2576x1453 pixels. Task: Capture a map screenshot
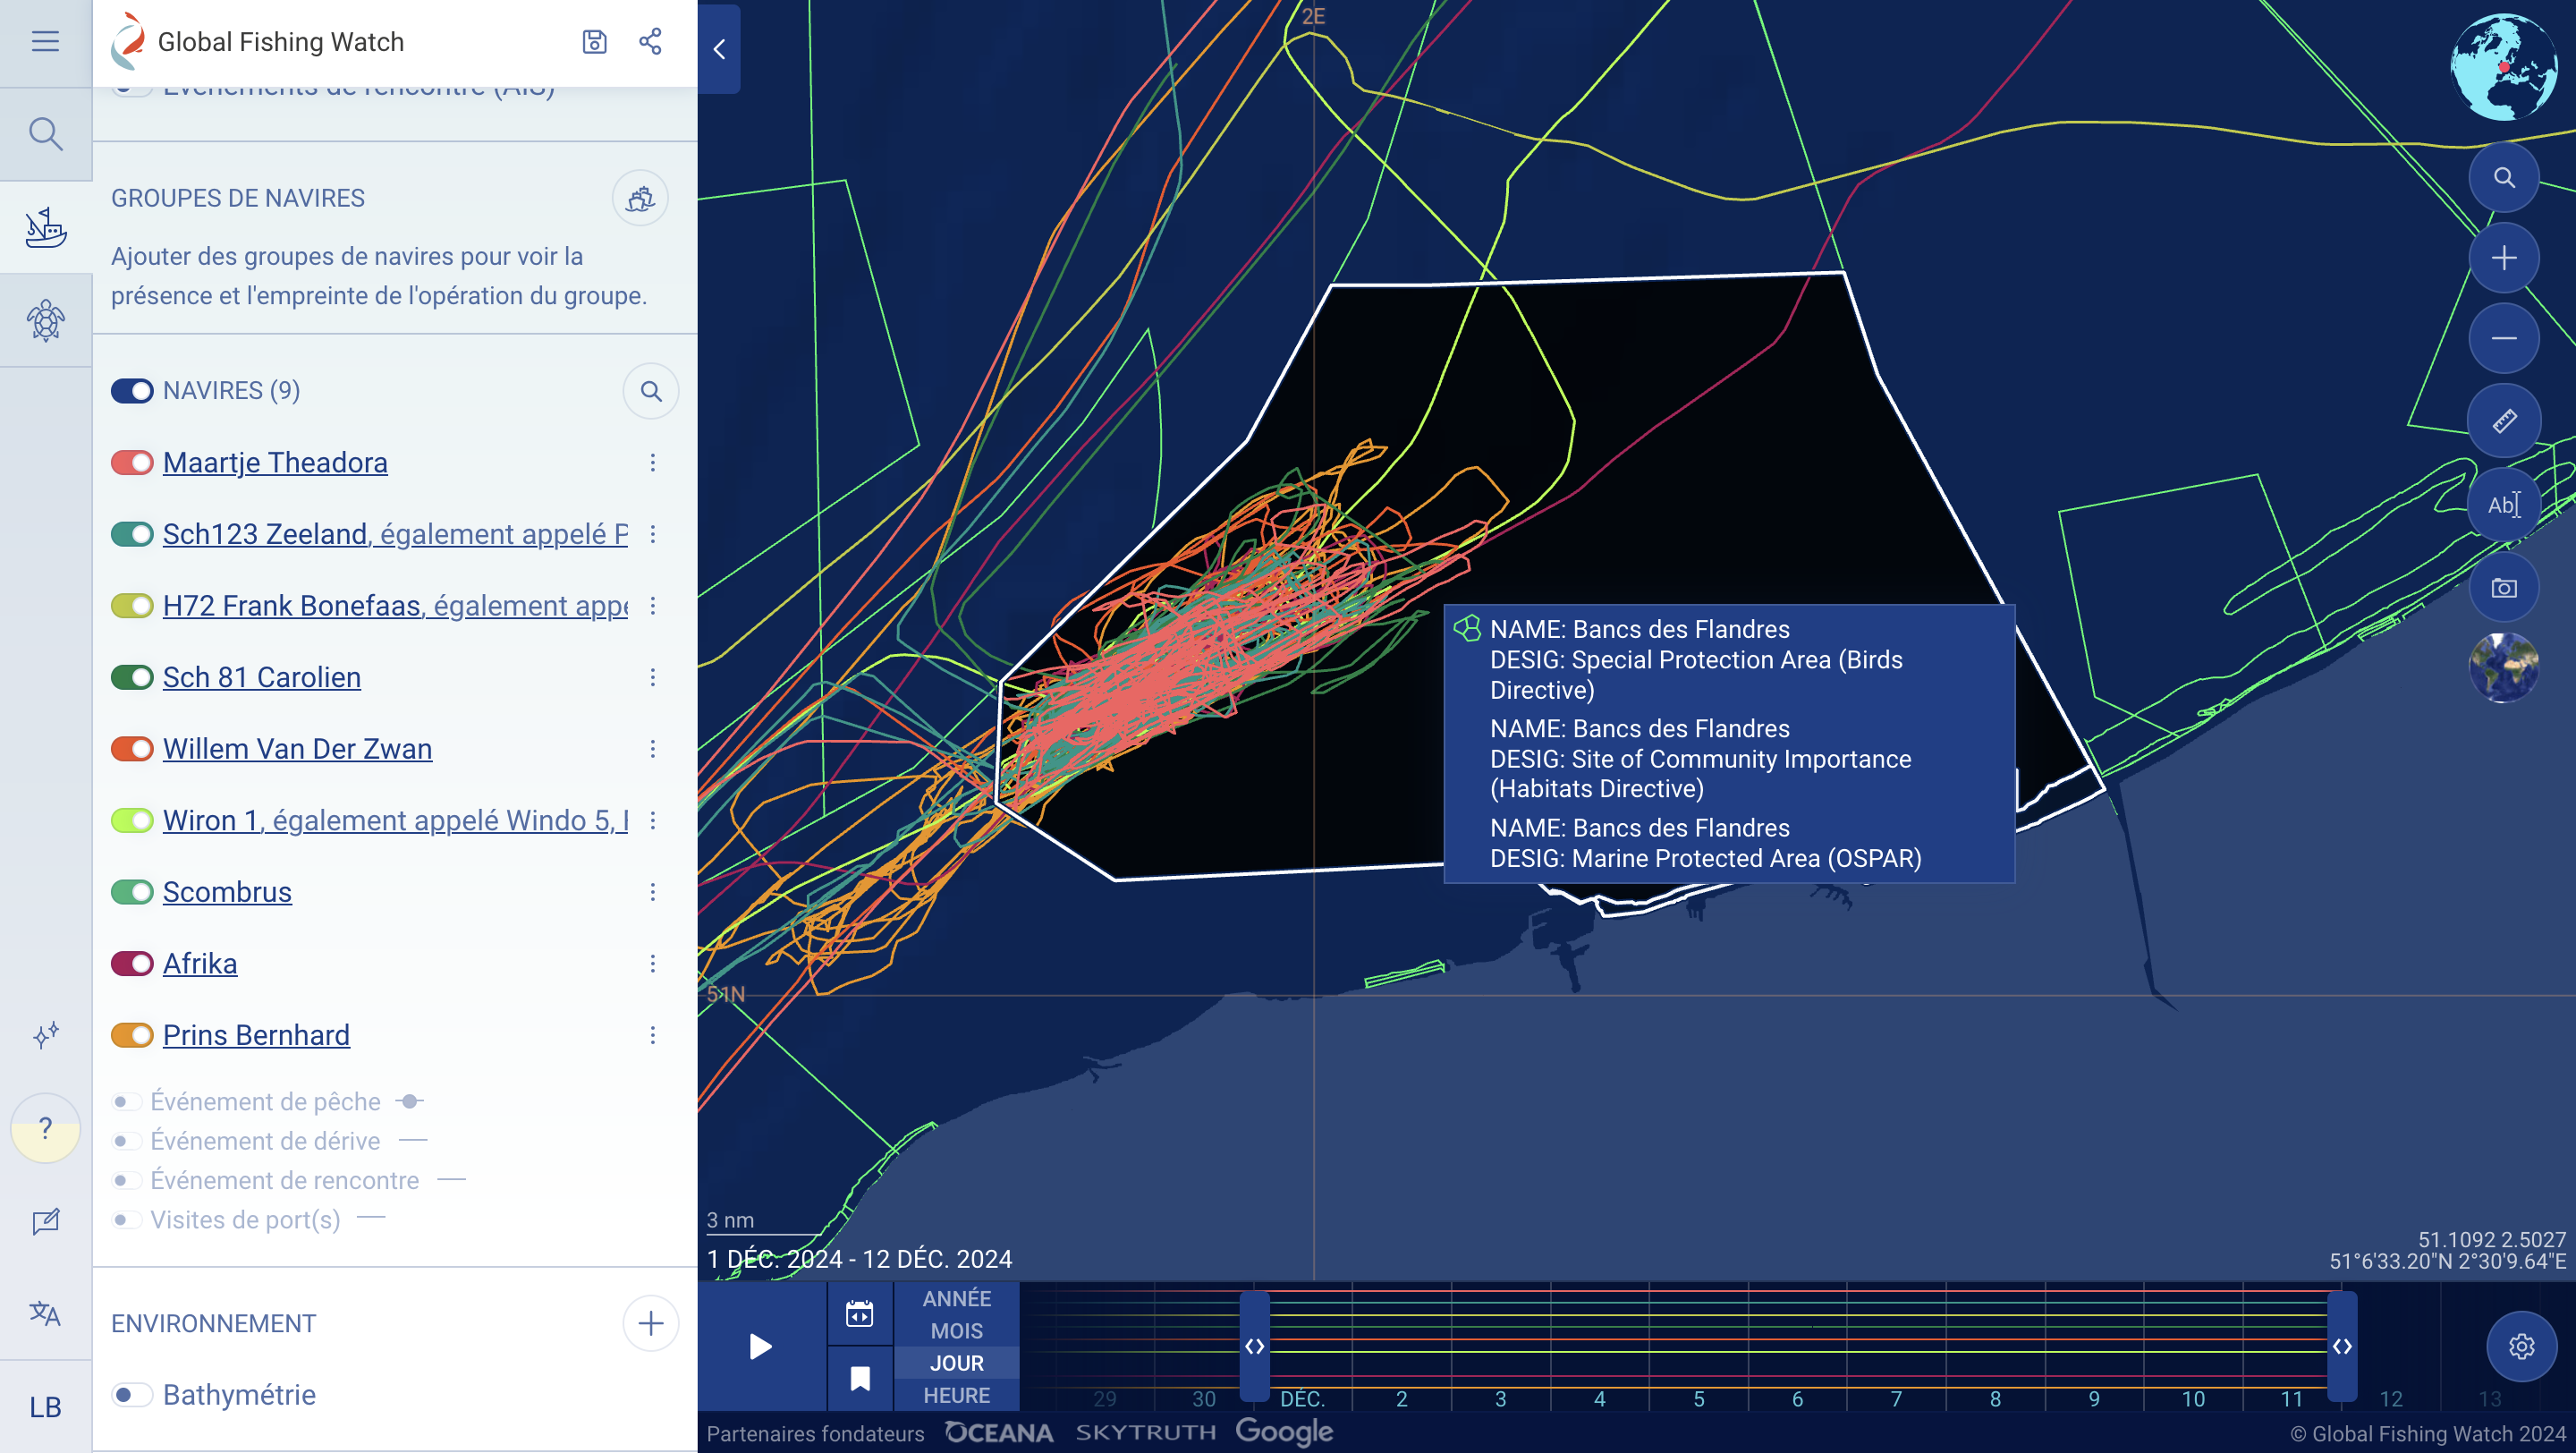click(x=2503, y=587)
